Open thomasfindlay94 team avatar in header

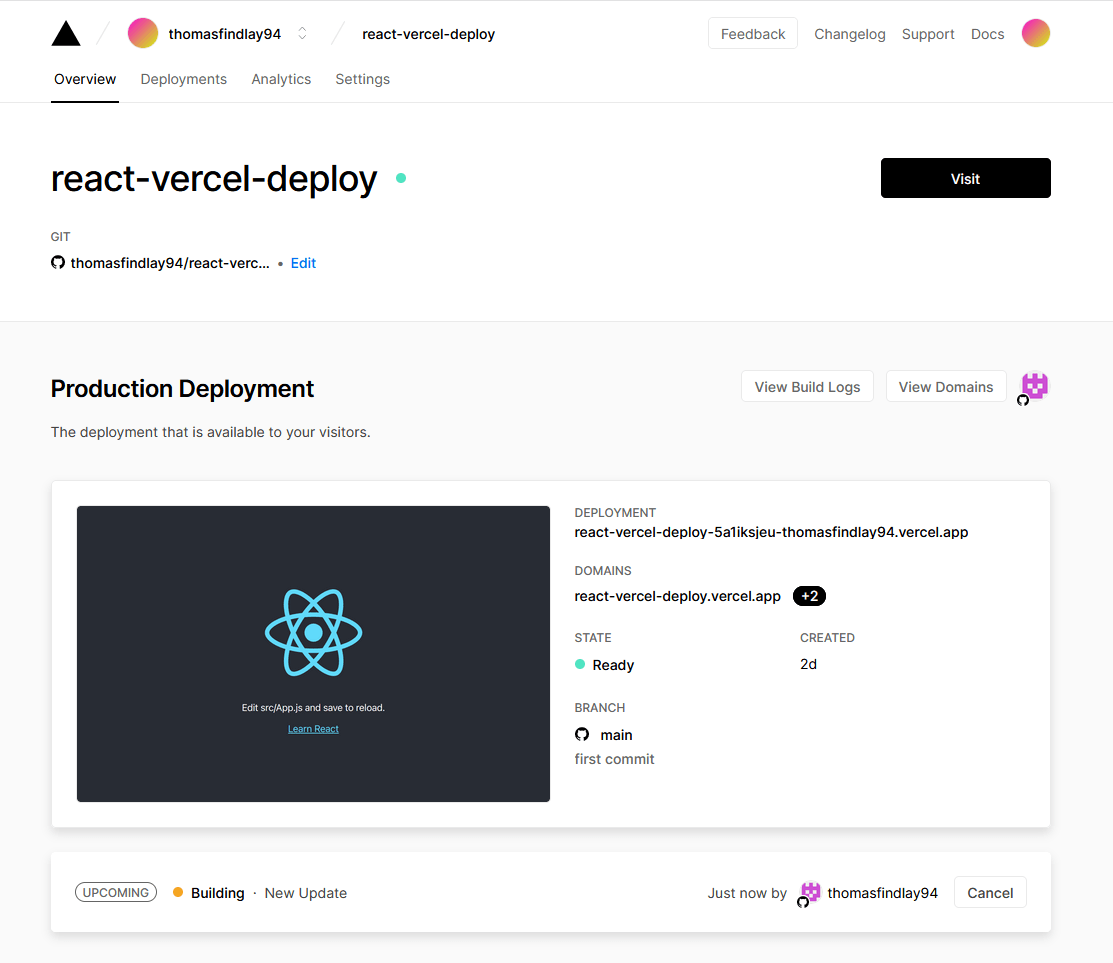(x=143, y=33)
